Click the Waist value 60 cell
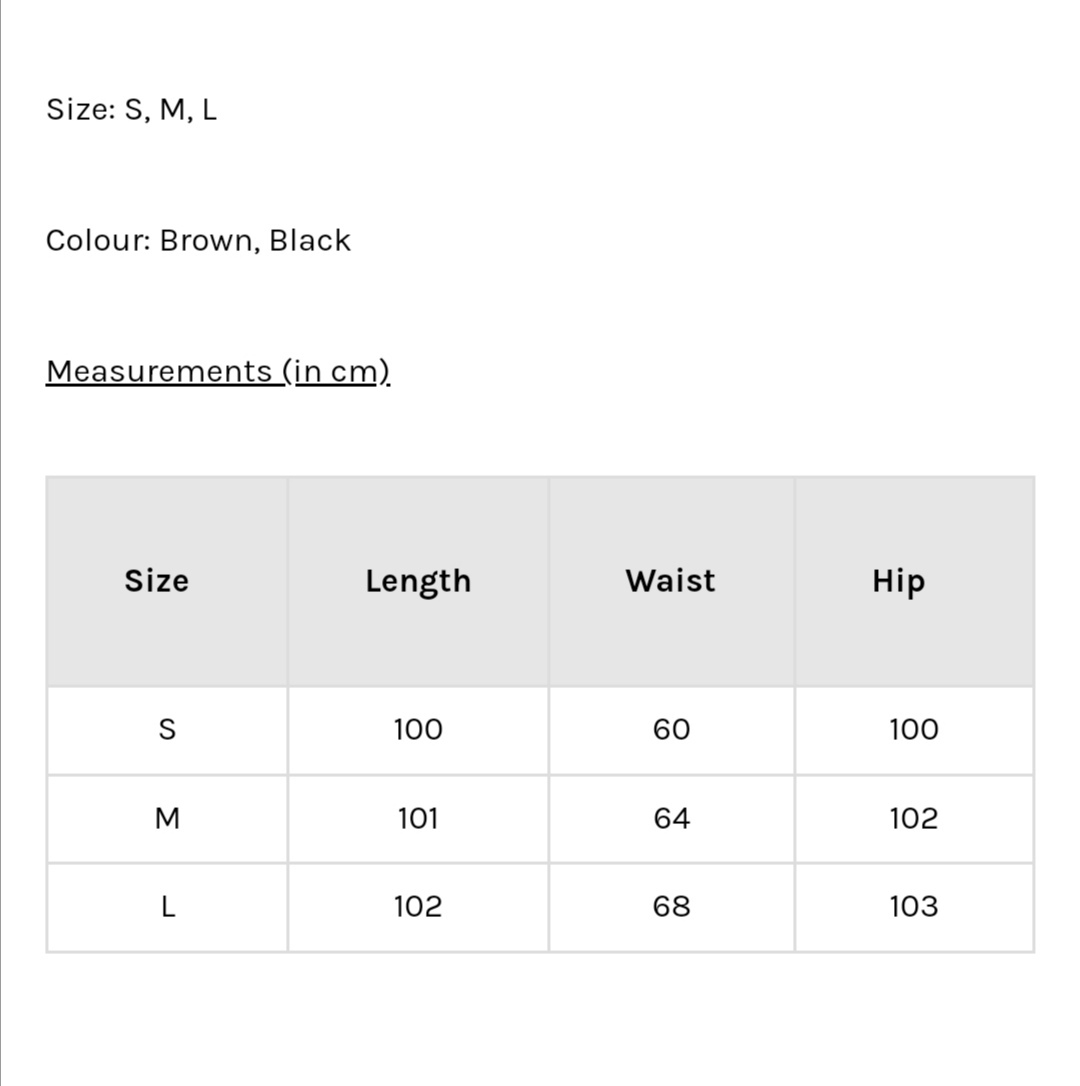Screen dimensions: 1080x1086 671,730
